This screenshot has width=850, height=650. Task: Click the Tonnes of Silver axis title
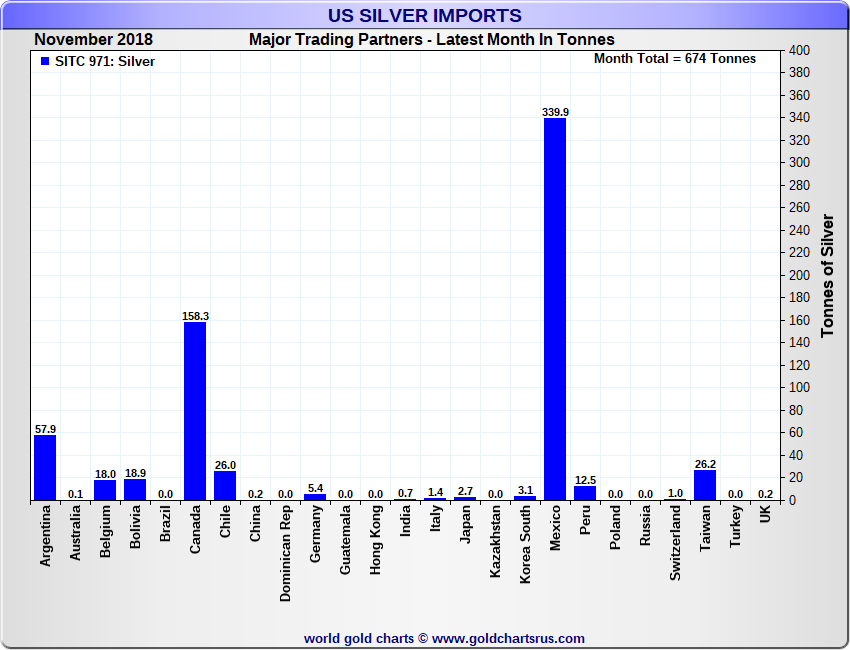tap(827, 275)
